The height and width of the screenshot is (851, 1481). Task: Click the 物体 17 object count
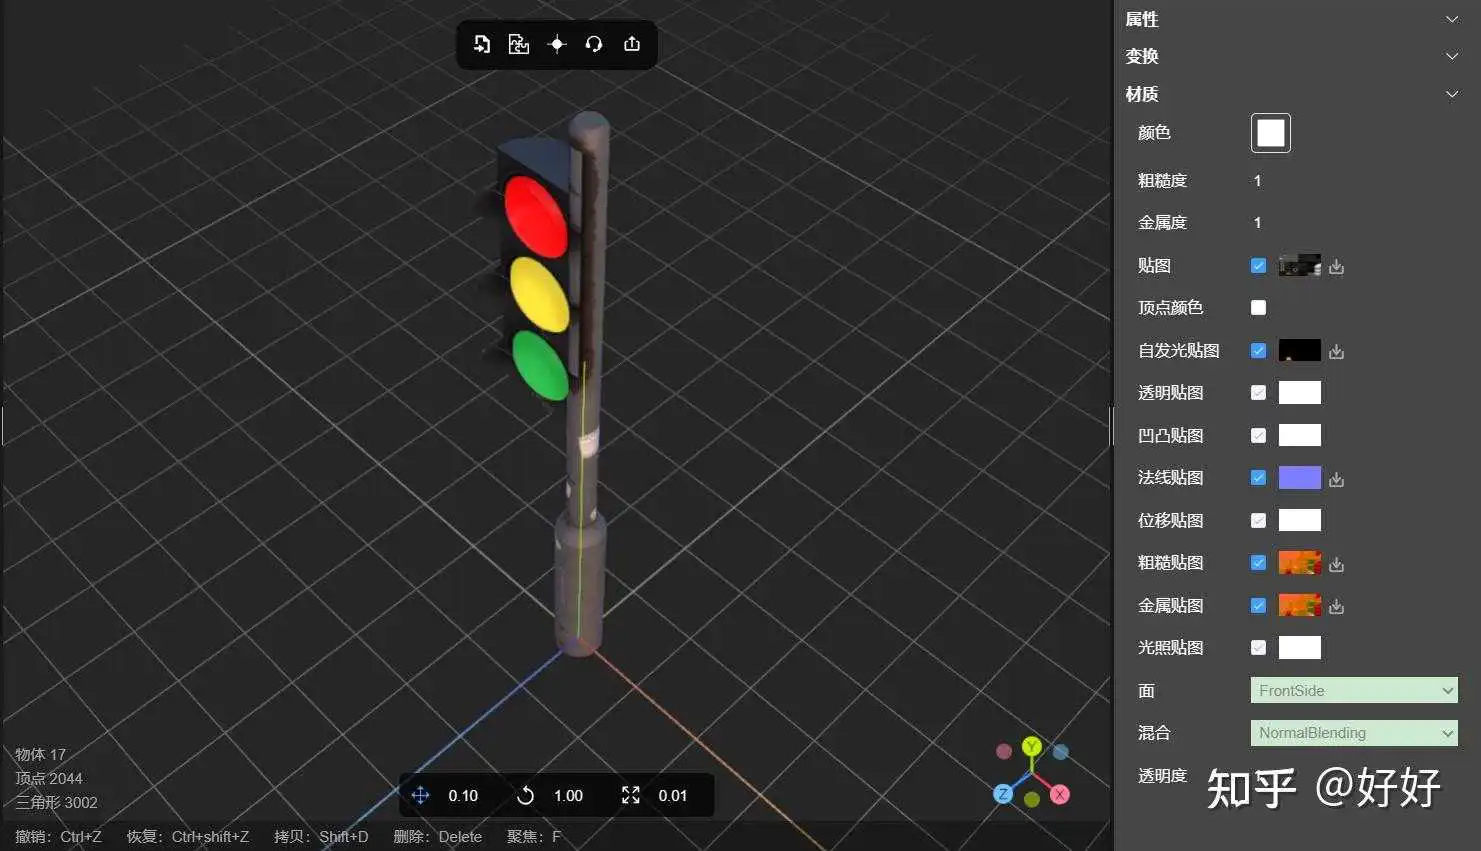pos(40,754)
